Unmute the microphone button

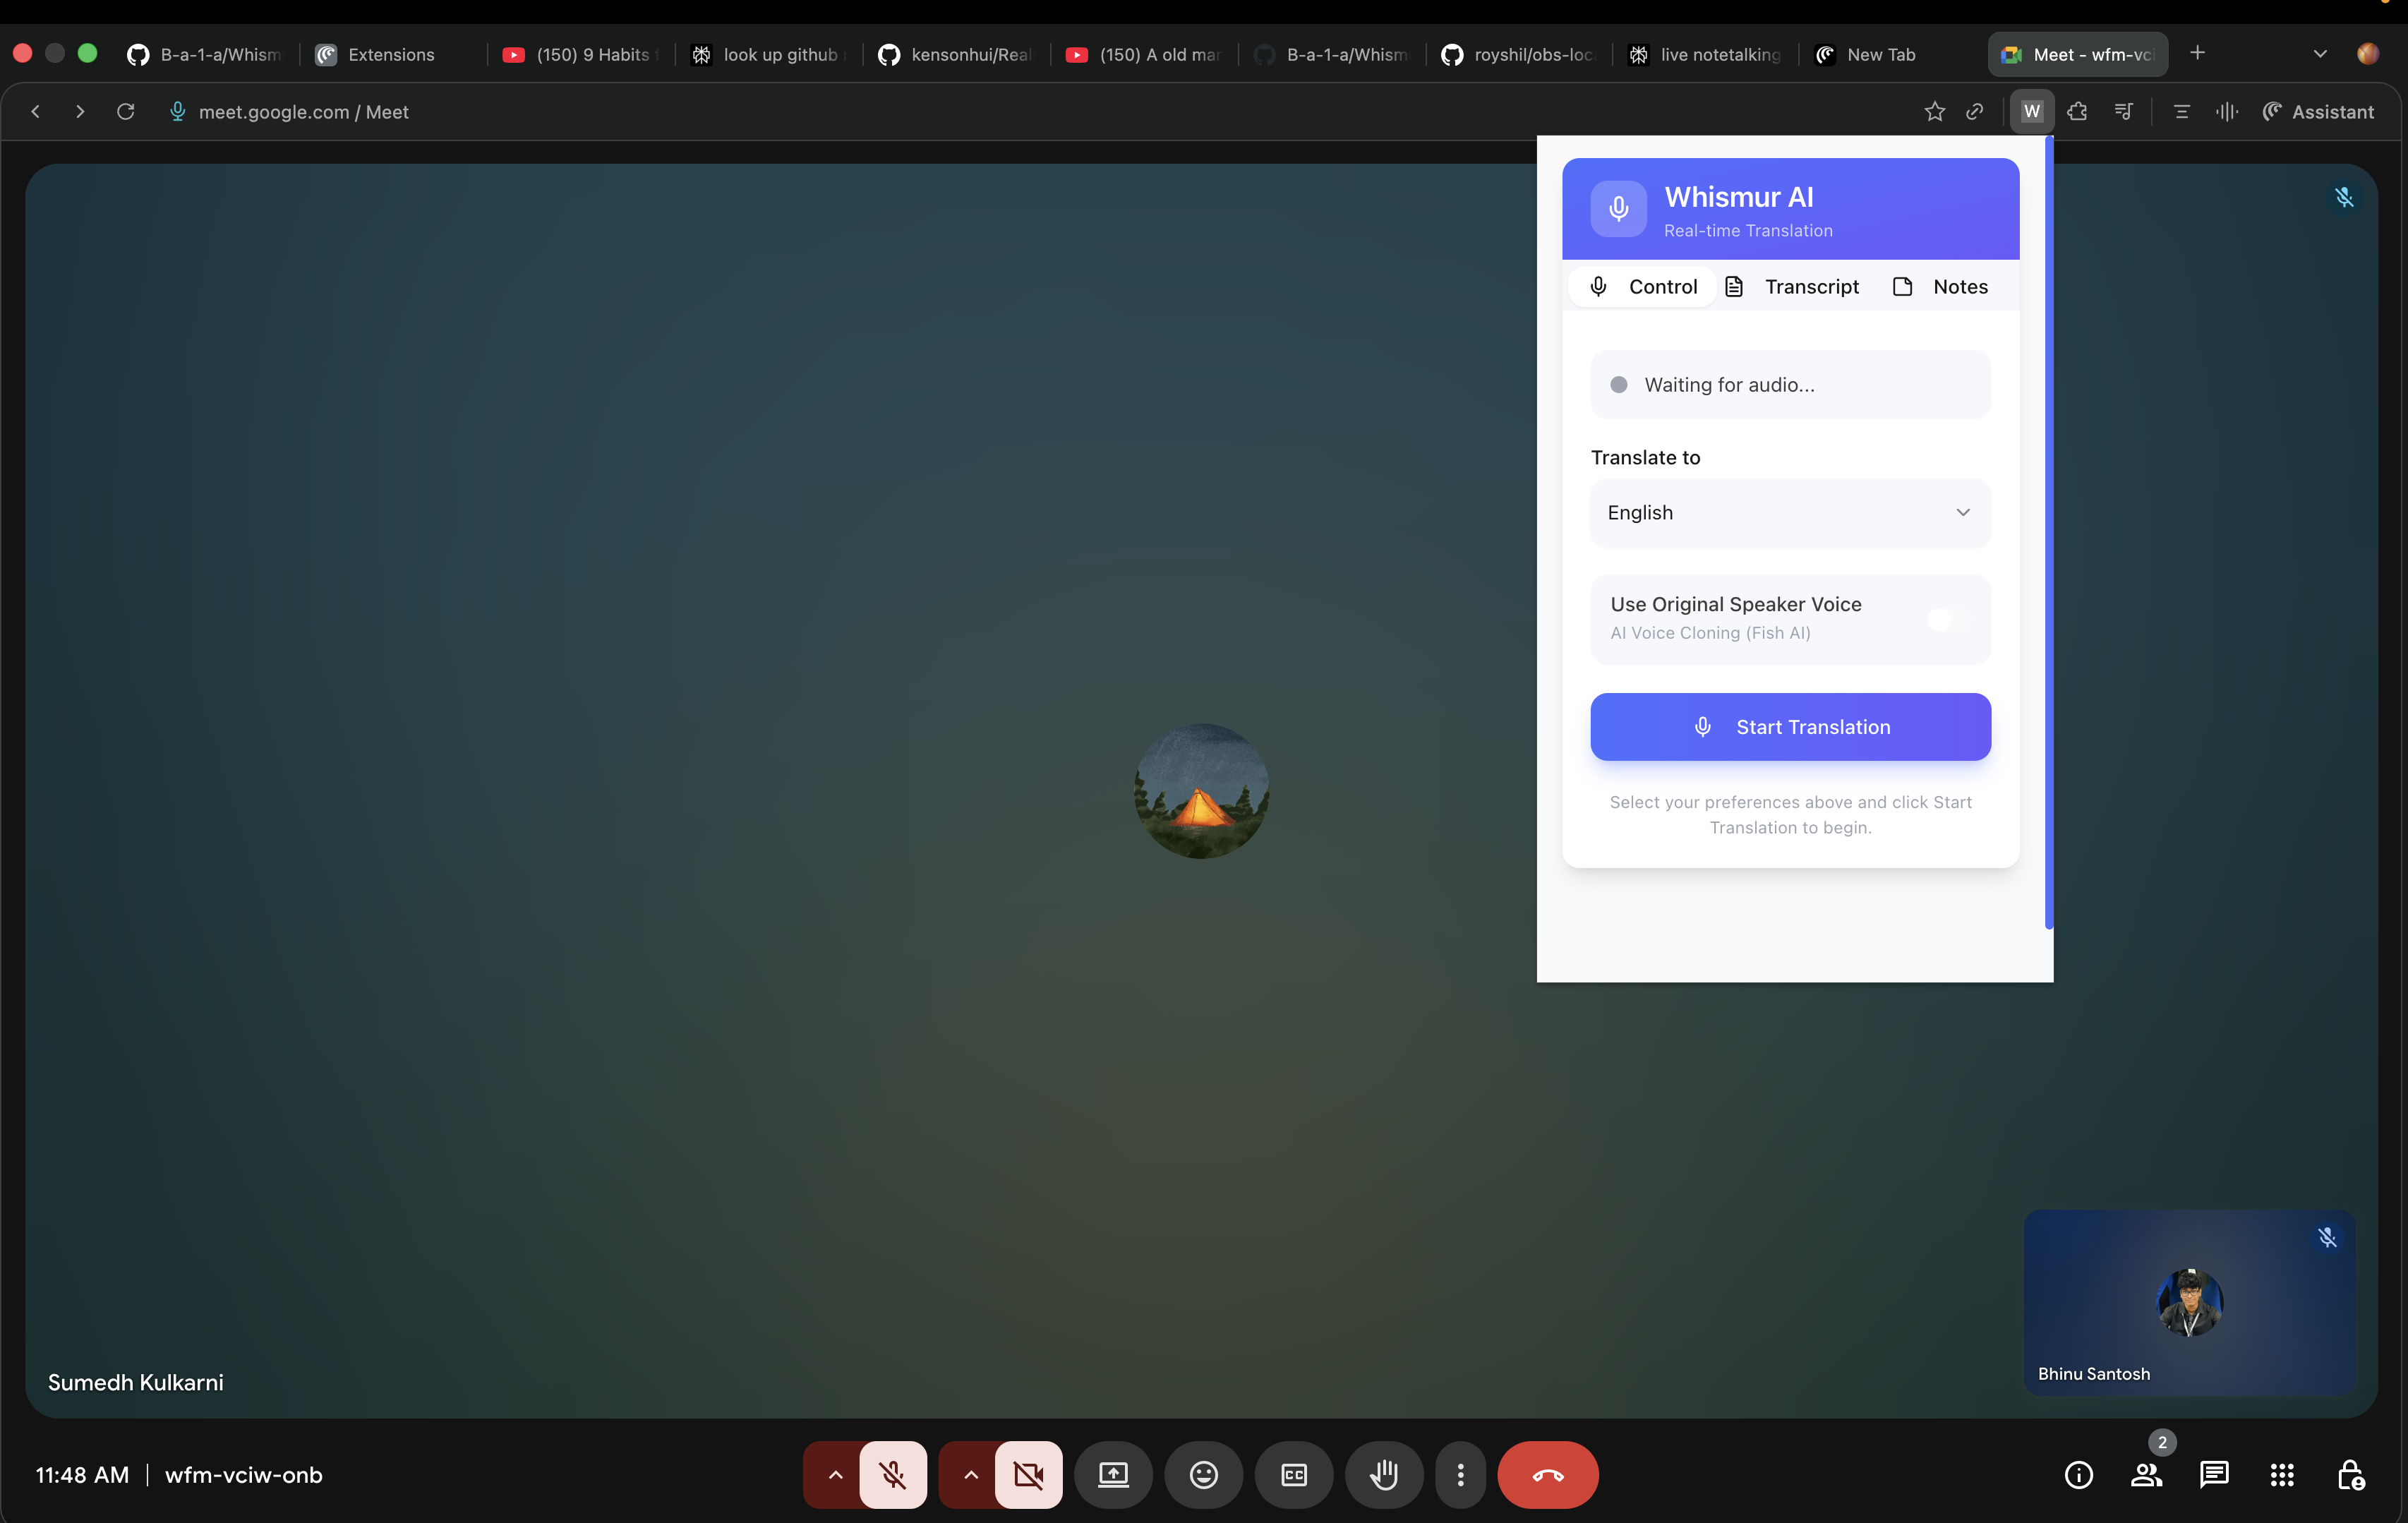coord(892,1474)
